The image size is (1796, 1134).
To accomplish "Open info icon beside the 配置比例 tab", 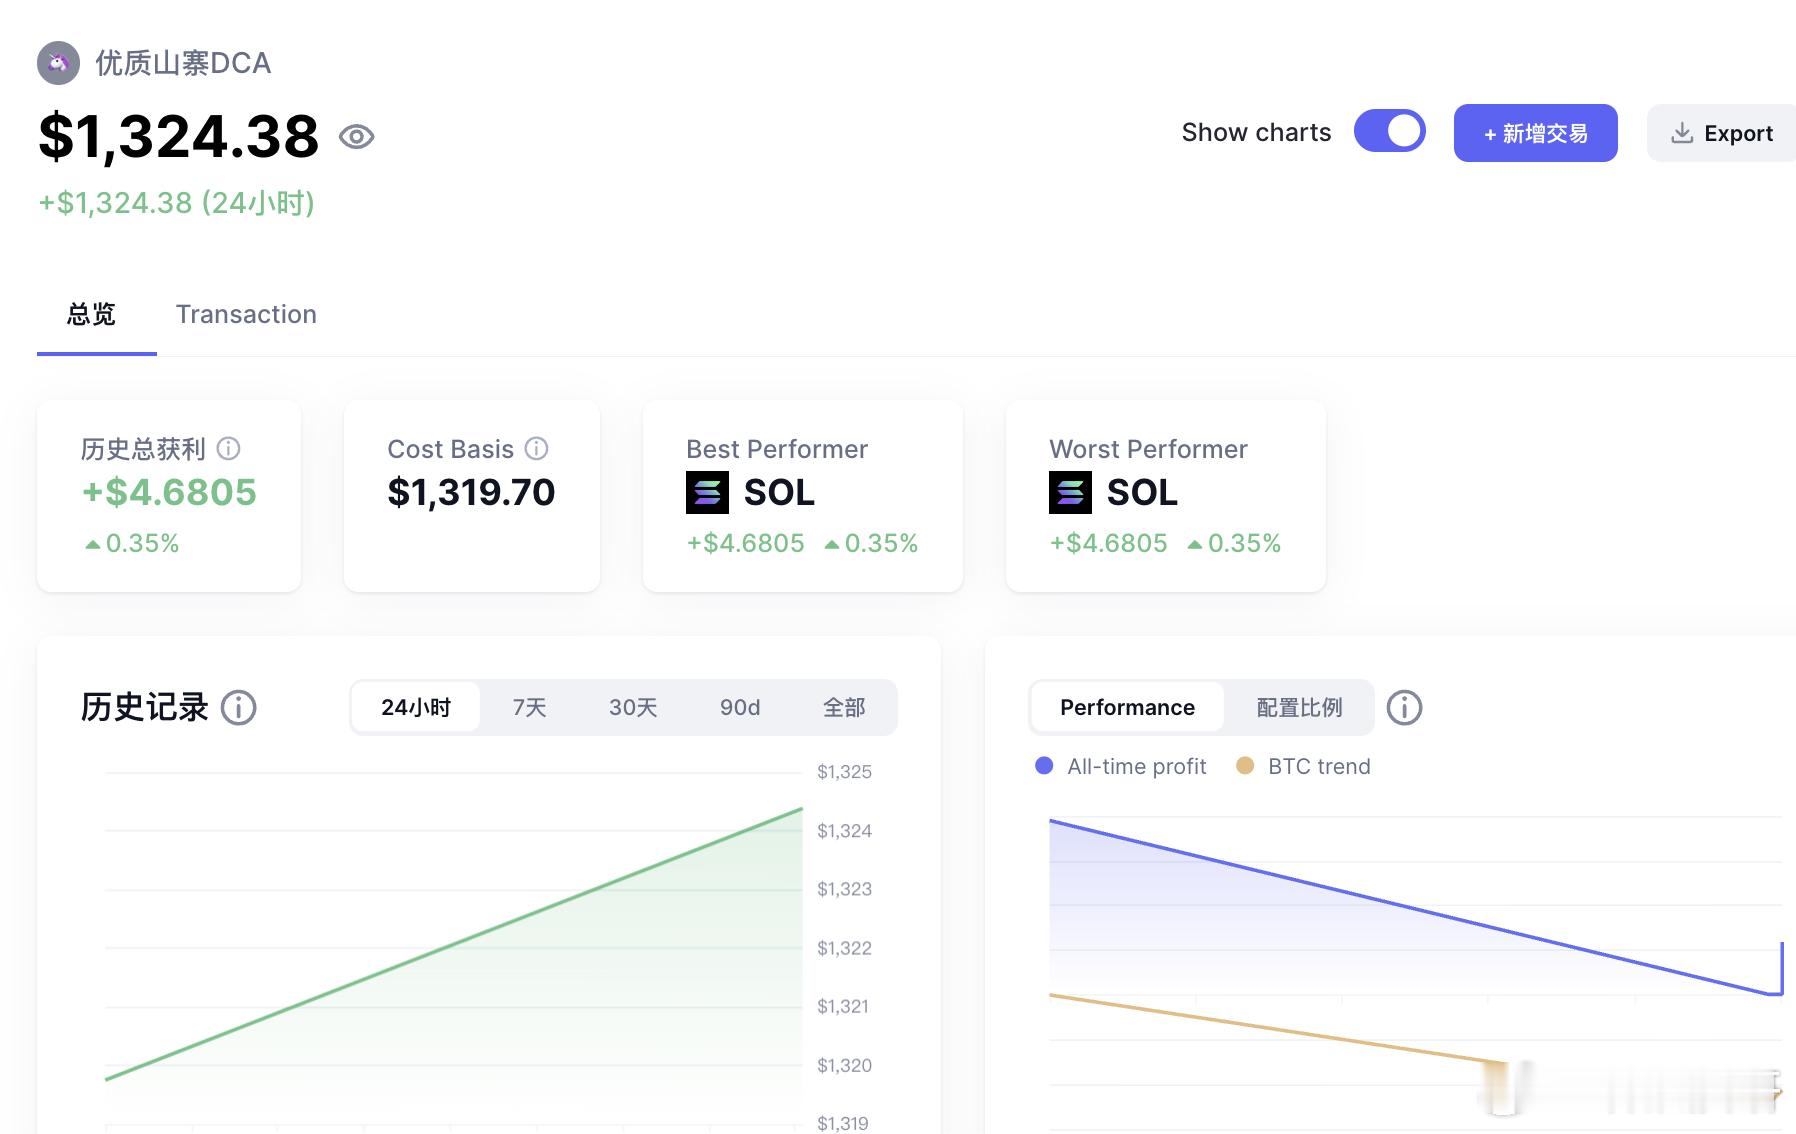I will point(1404,708).
